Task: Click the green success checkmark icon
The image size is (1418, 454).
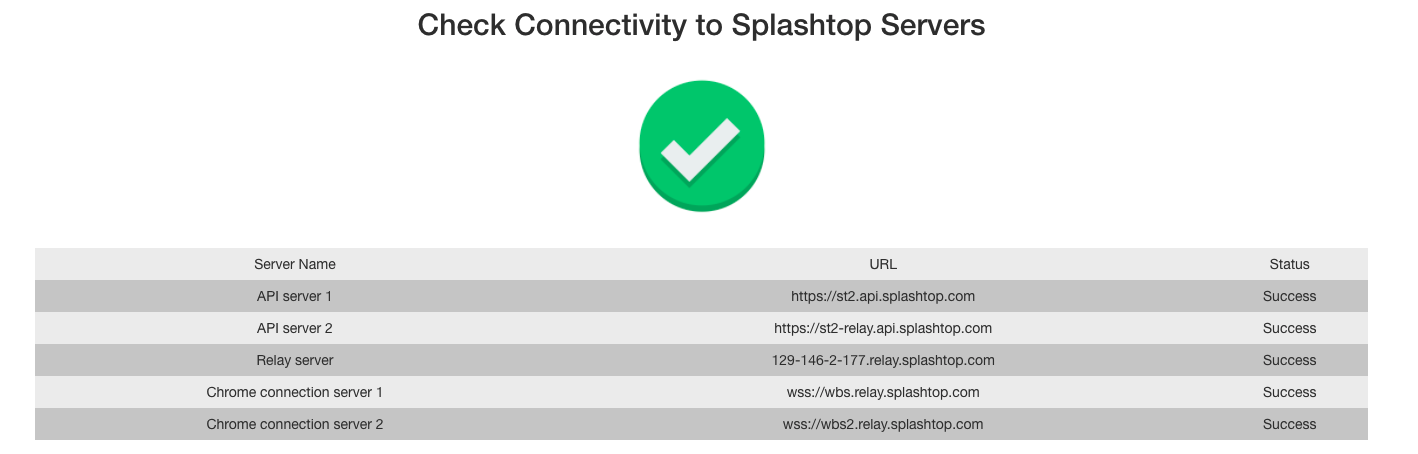Action: click(701, 147)
